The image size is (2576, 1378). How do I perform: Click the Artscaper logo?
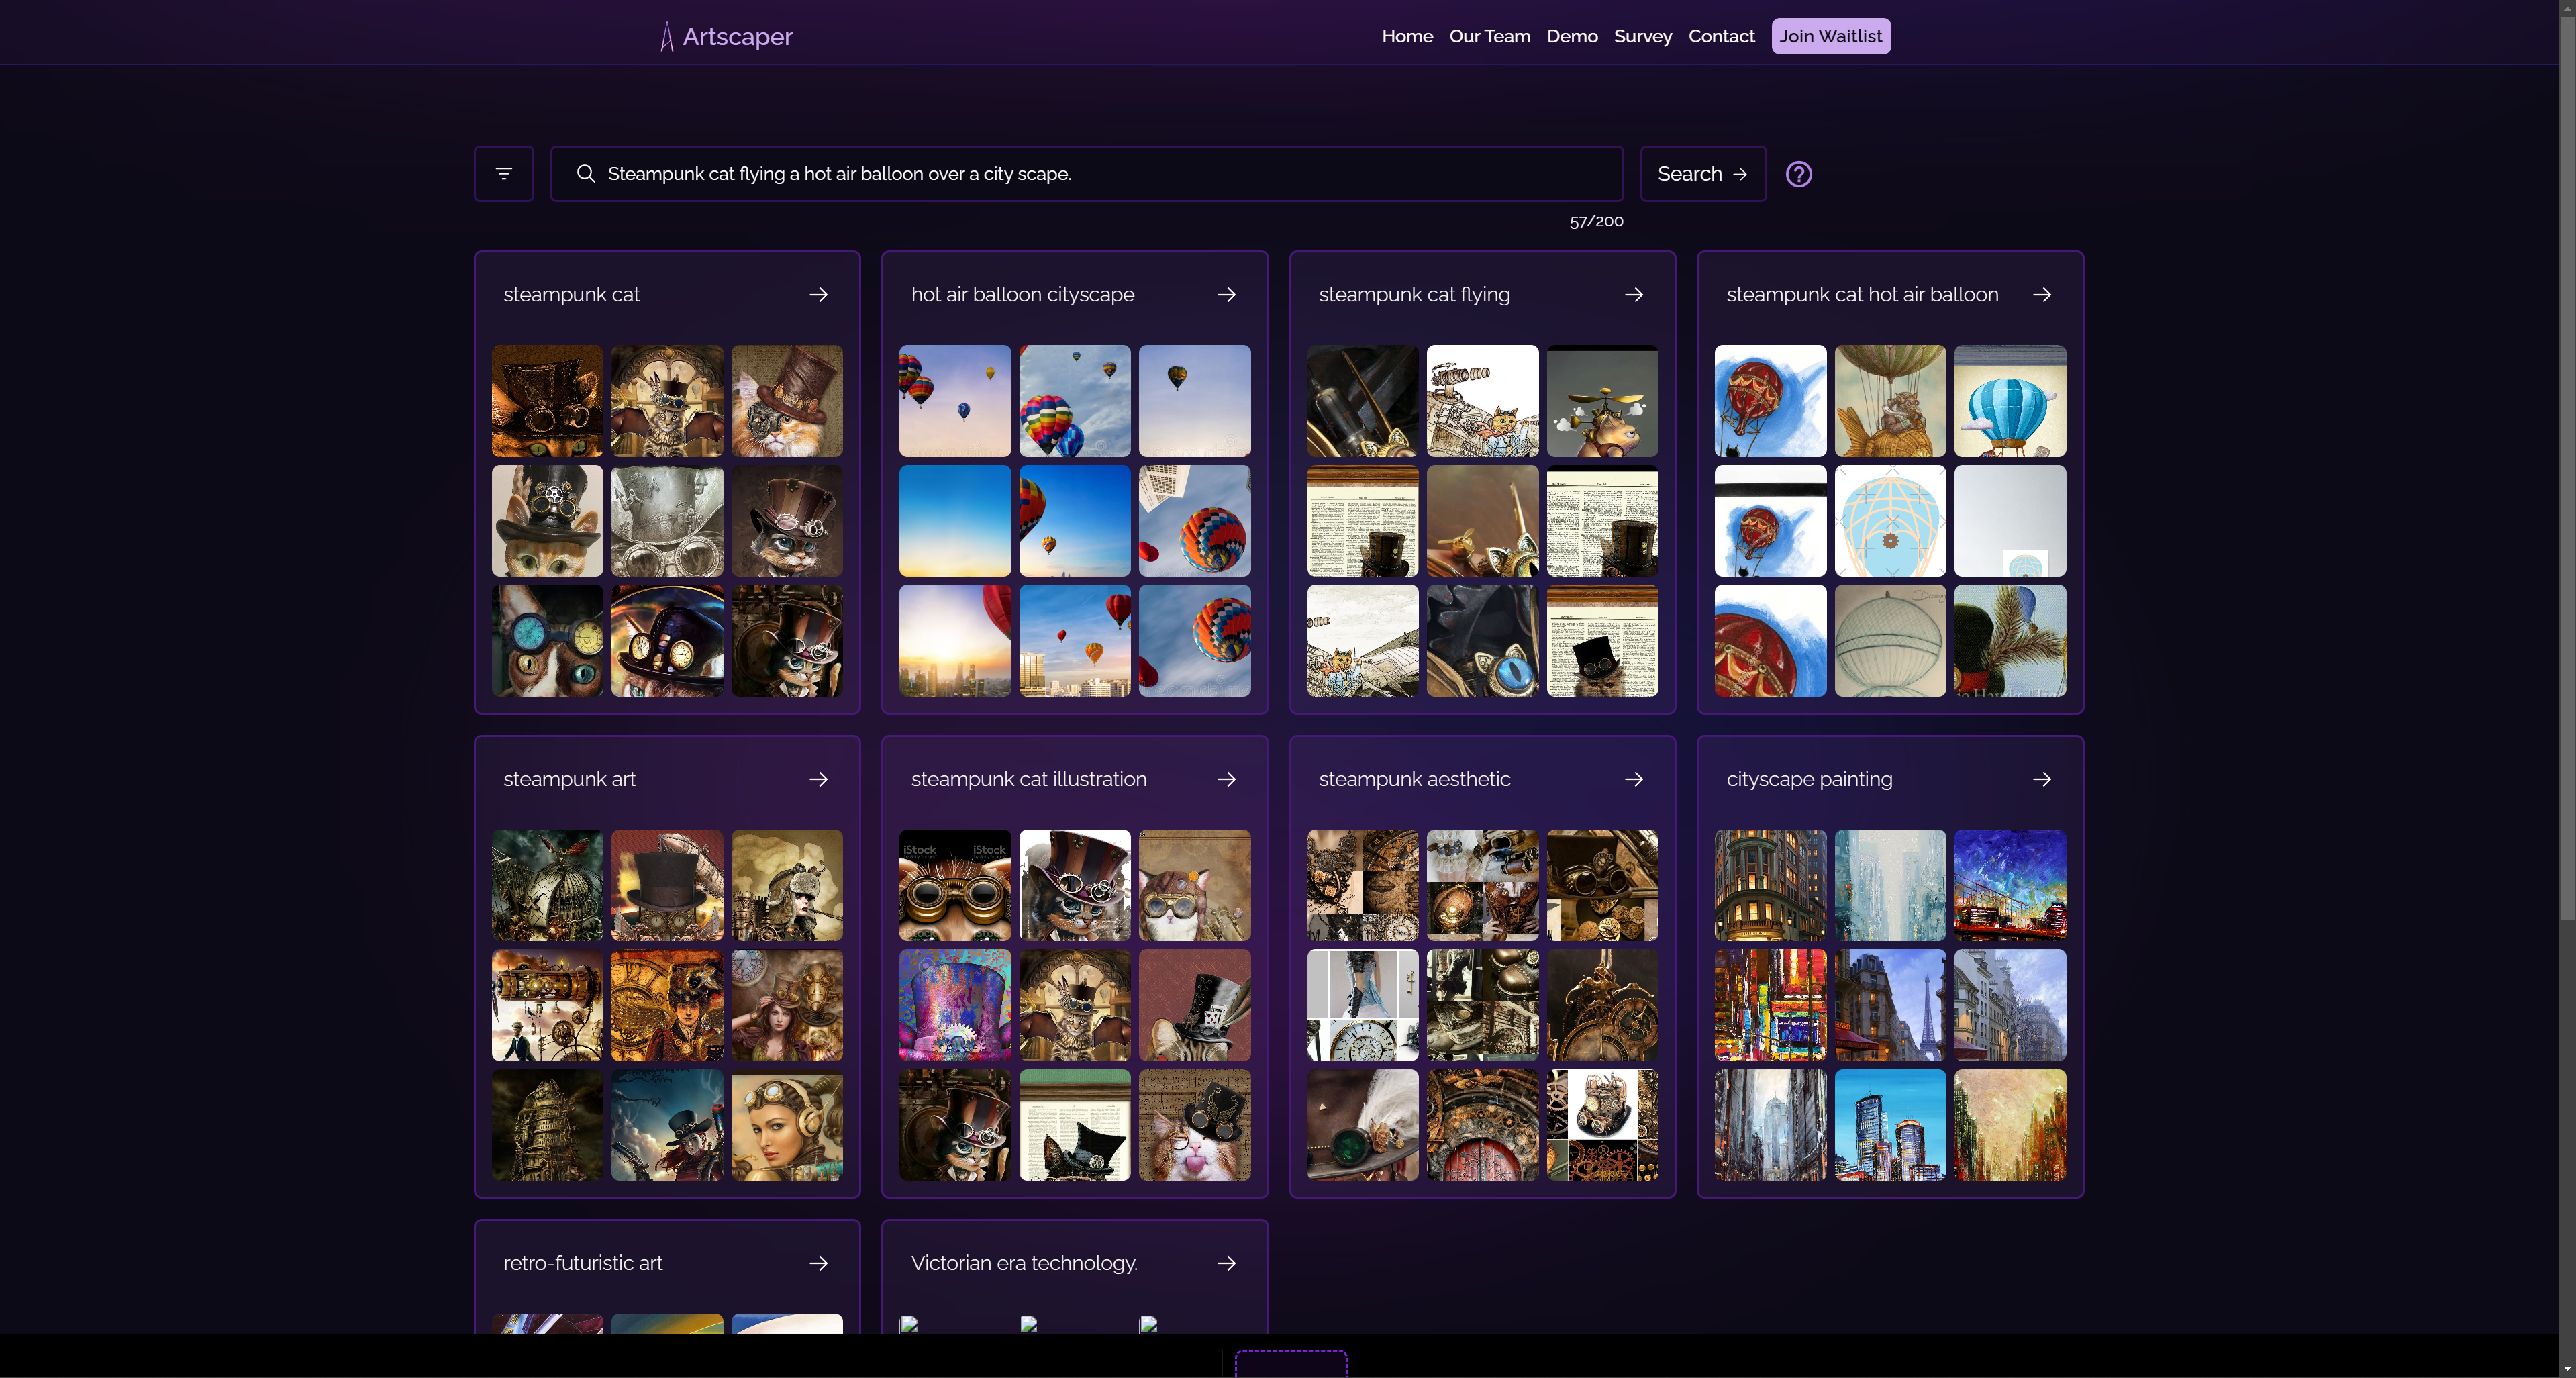[726, 36]
